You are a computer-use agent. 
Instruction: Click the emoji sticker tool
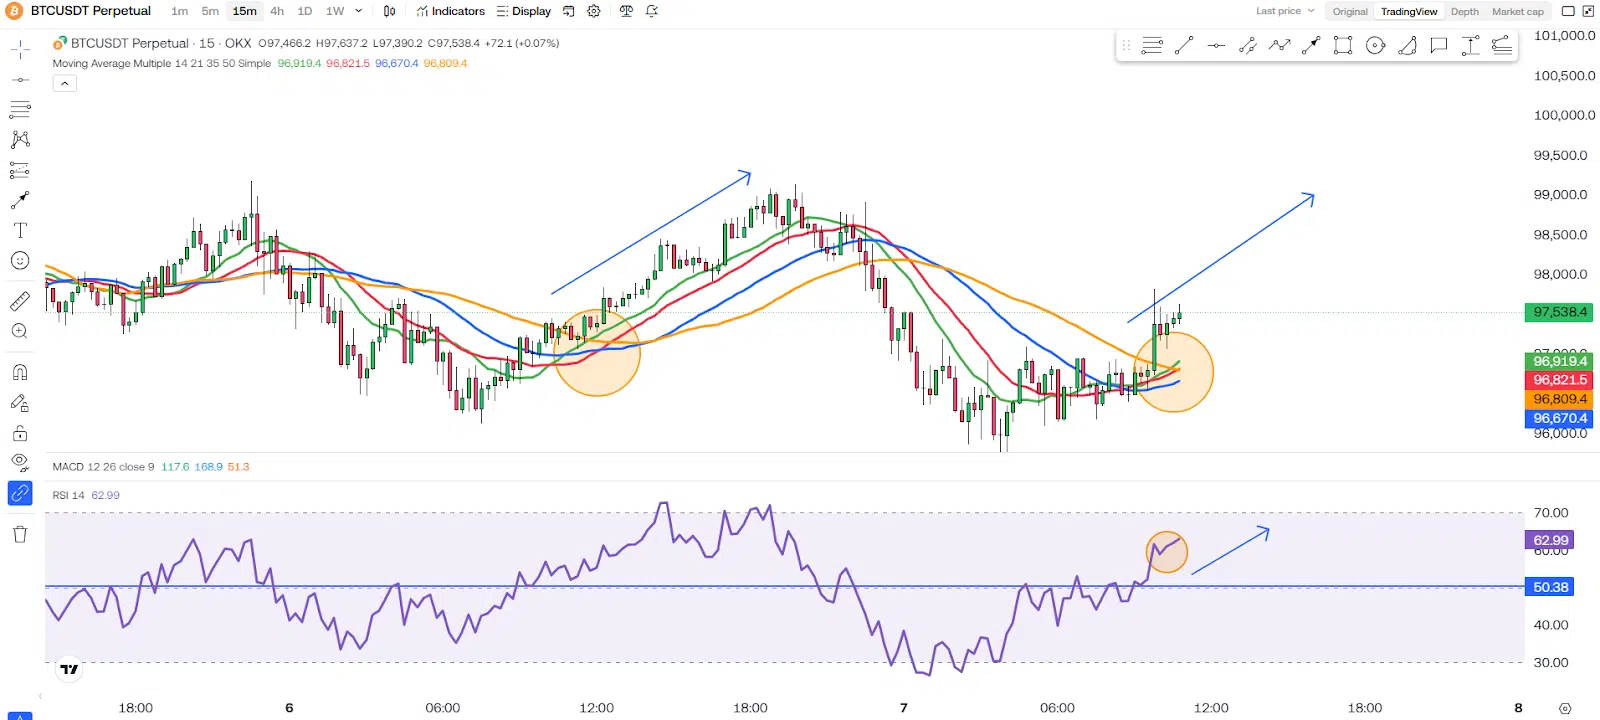tap(20, 261)
